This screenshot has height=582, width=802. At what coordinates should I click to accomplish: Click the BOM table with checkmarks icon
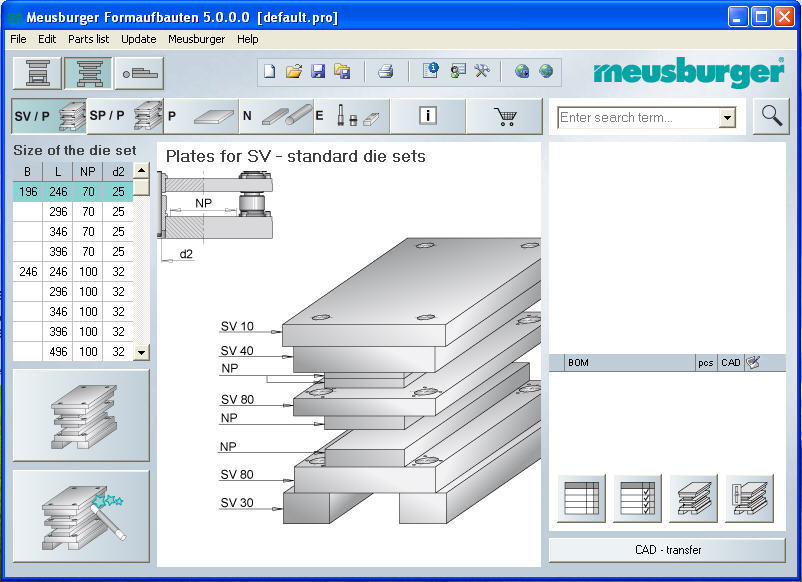point(637,498)
